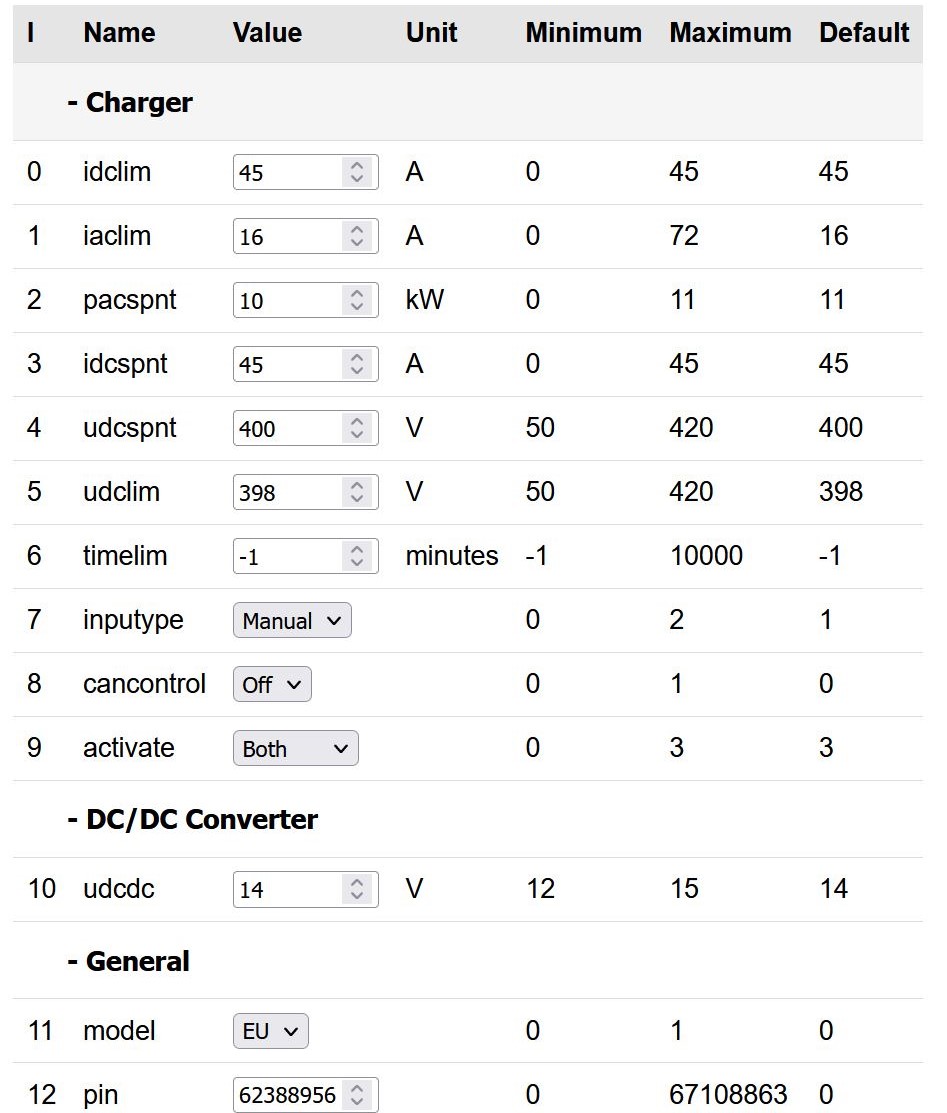Screen dimensions: 947x1113
Task: Open the inputype Manual dropdown
Action: click(292, 620)
